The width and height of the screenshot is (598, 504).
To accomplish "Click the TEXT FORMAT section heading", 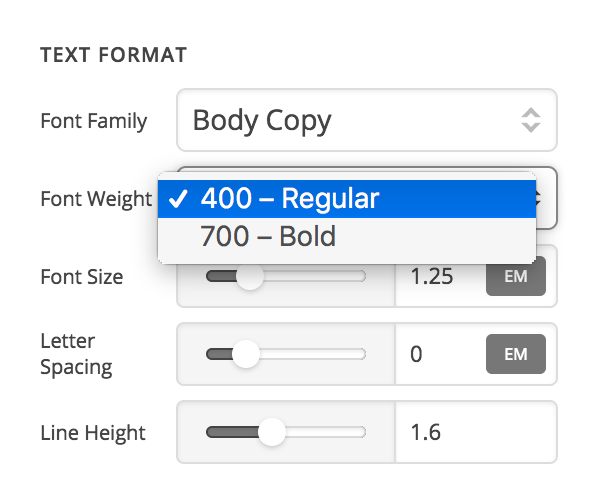I will tap(114, 55).
